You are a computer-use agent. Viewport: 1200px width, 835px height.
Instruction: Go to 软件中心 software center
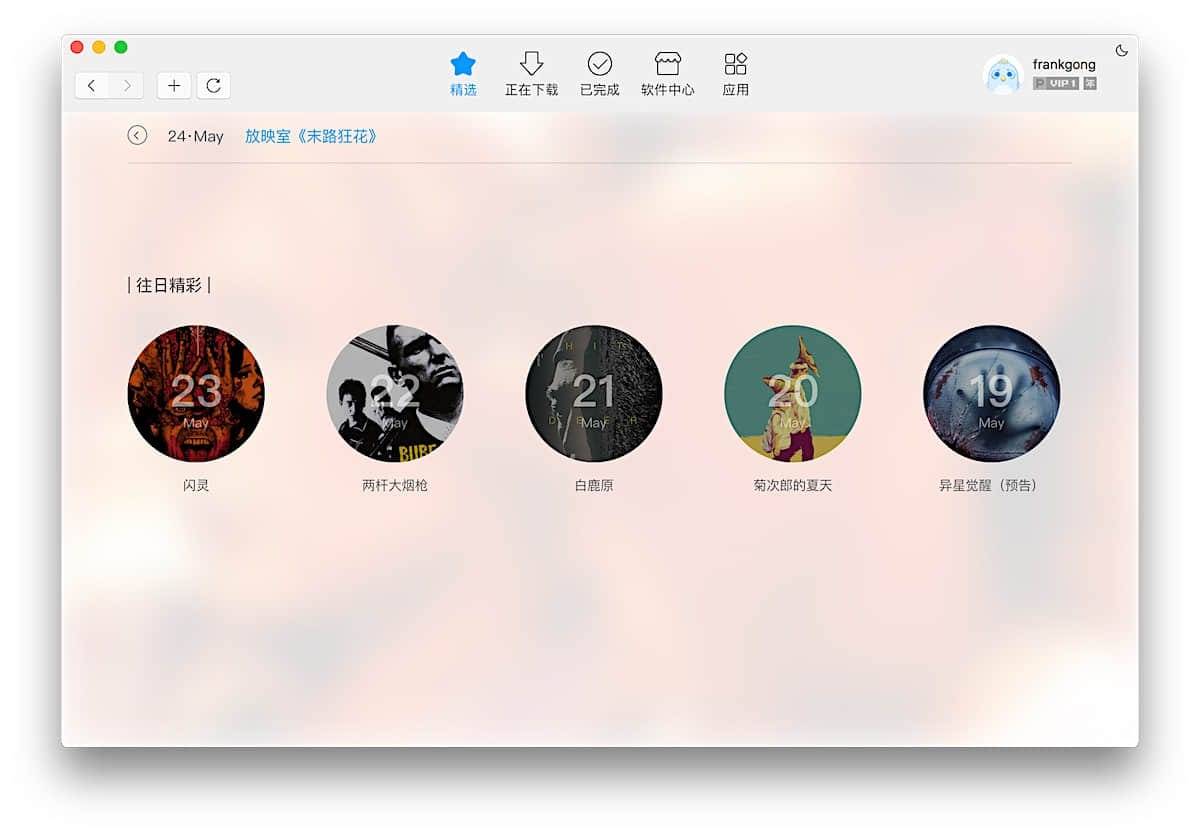668,74
